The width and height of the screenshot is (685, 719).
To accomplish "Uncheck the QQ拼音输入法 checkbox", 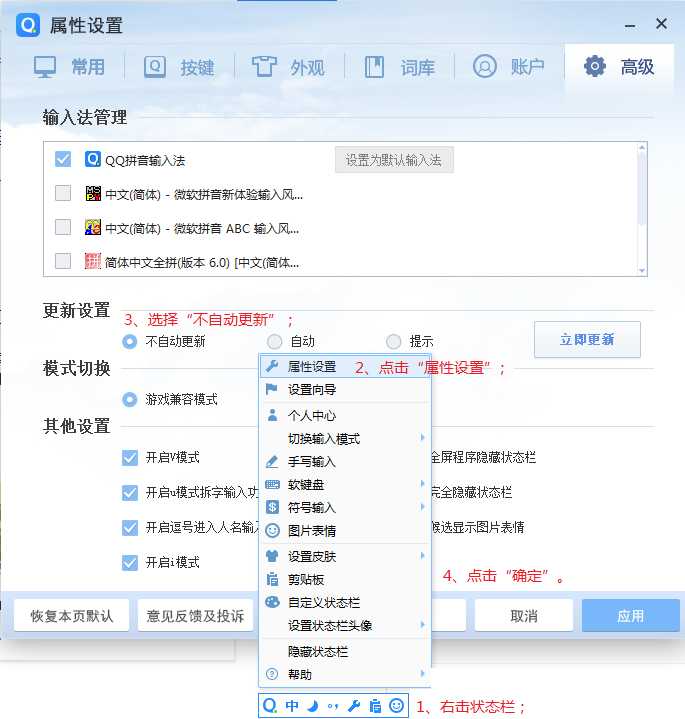I will [x=63, y=160].
